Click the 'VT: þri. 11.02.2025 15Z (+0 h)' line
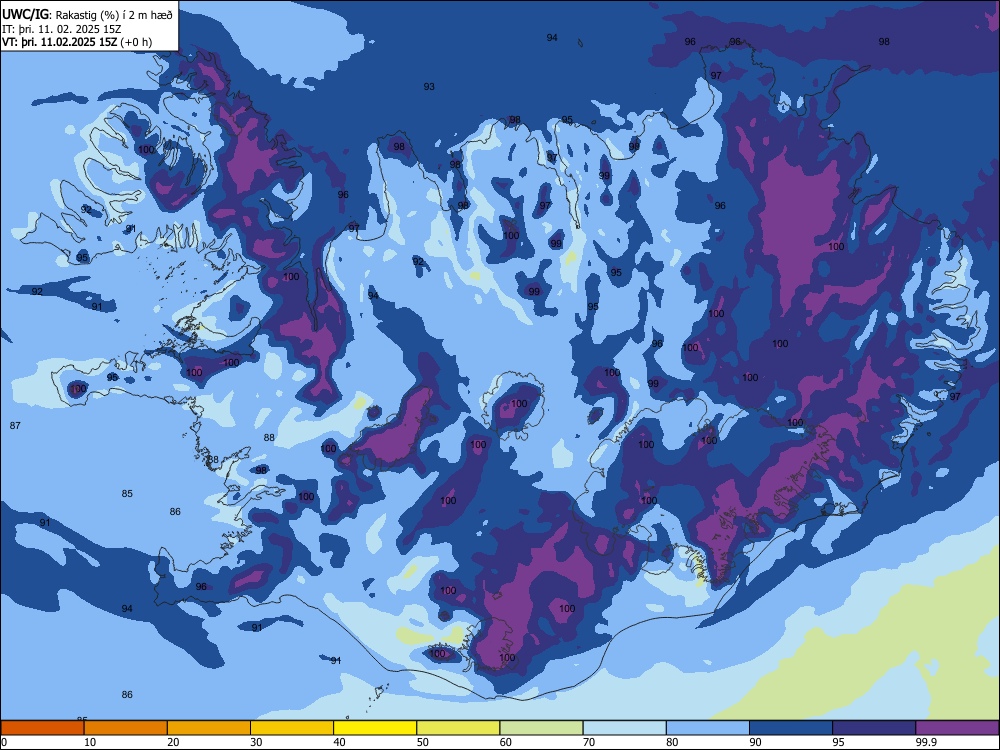The image size is (1000, 750). pyautogui.click(x=77, y=42)
